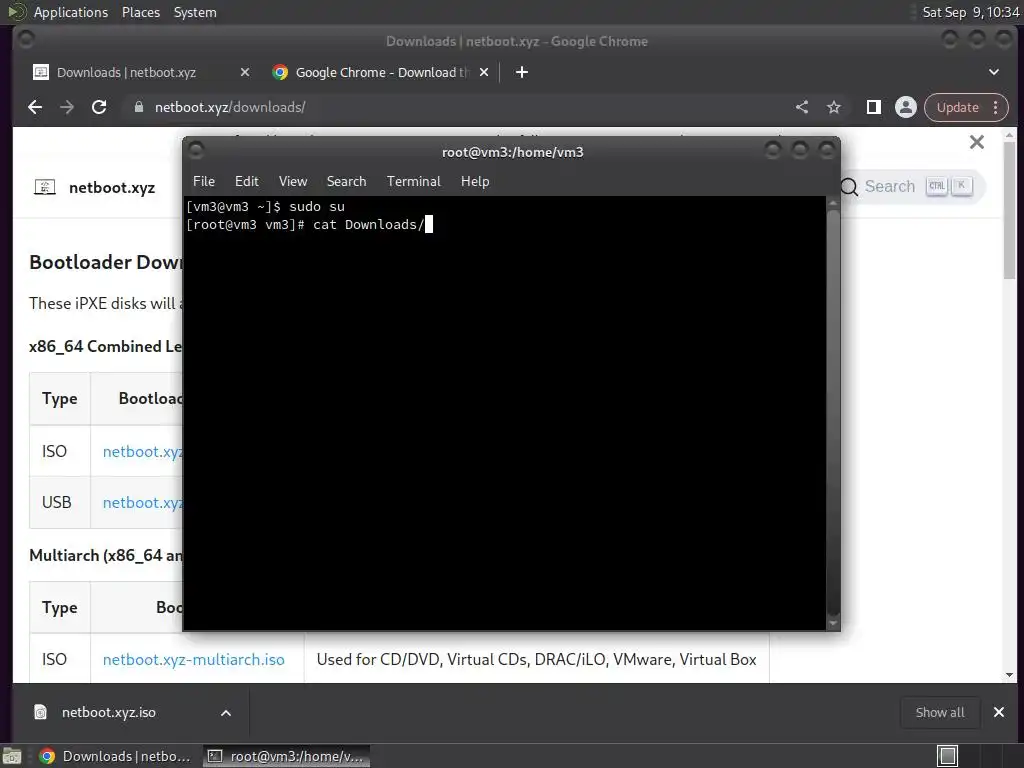Click the netboot.xyz page Search box
1024x768 pixels.
click(910, 187)
